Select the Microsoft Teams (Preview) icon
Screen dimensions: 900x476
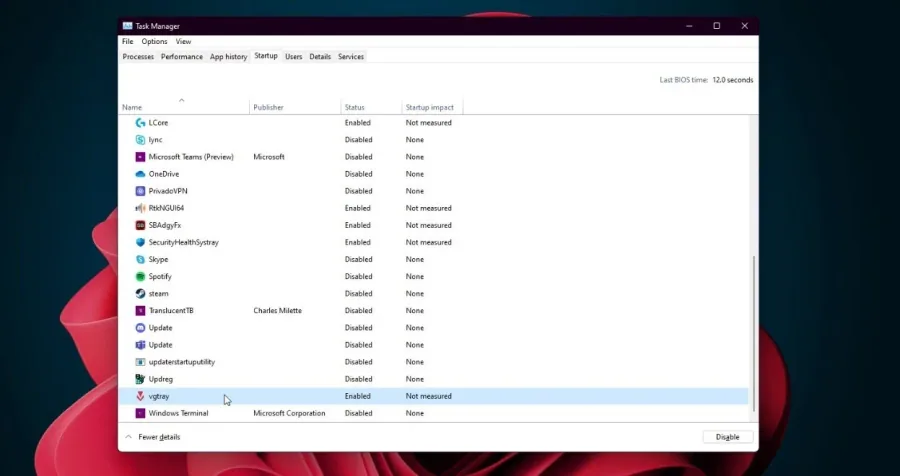[140, 157]
